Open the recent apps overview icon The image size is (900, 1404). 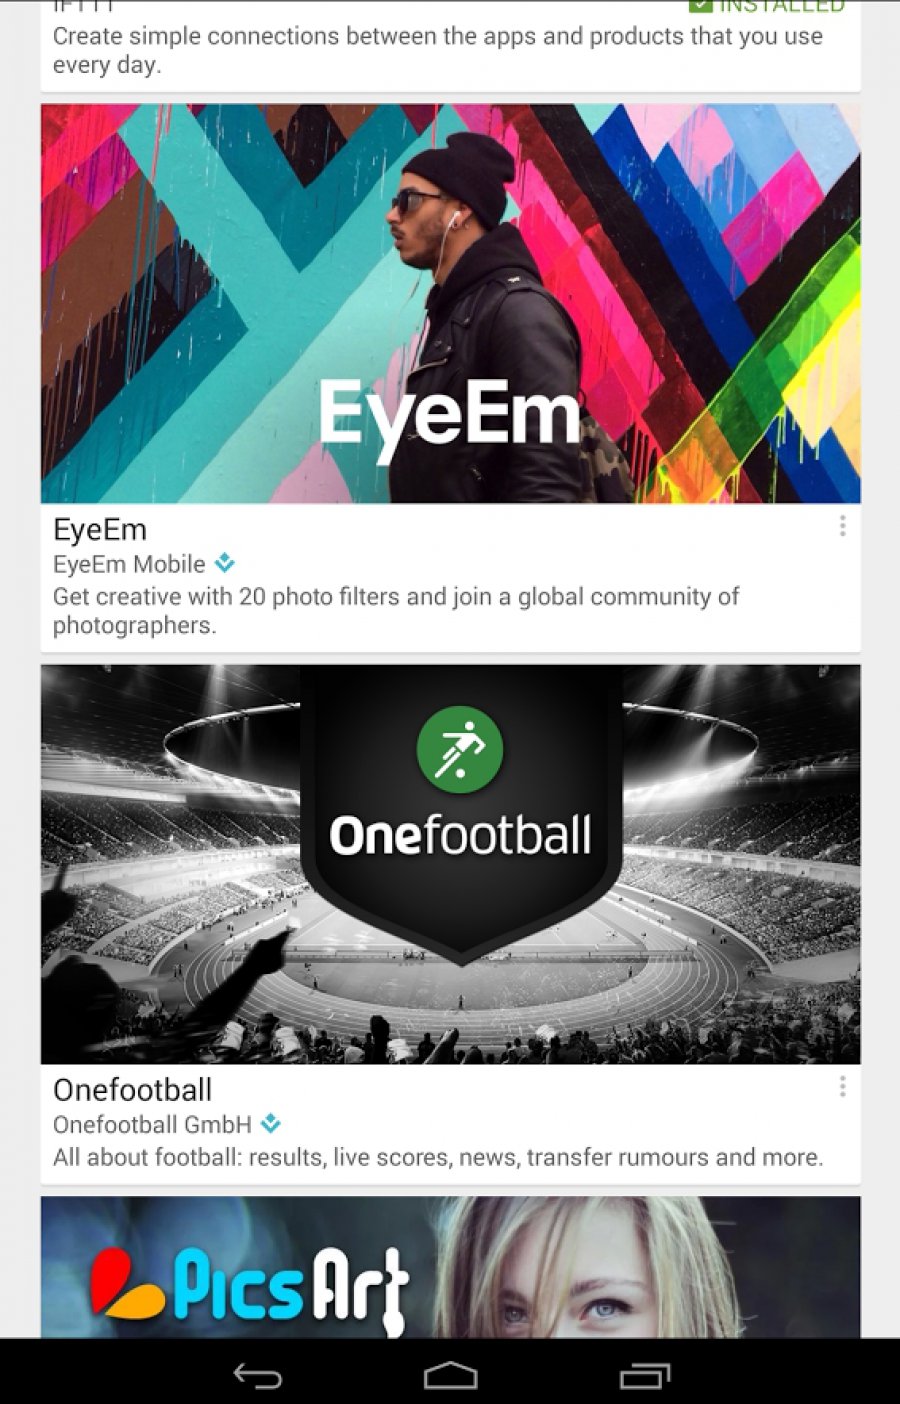[x=645, y=1376]
